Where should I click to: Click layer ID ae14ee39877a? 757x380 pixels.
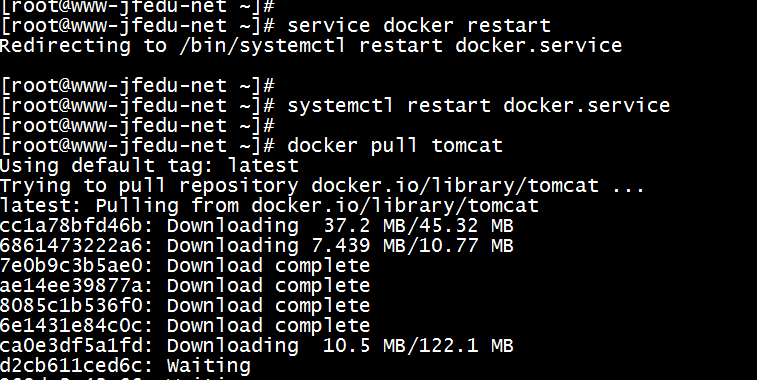(71, 285)
